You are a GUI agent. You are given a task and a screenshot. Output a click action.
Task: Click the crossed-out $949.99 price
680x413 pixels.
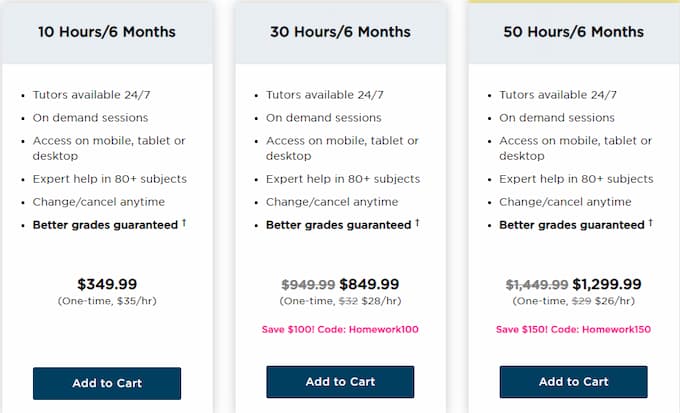point(308,285)
